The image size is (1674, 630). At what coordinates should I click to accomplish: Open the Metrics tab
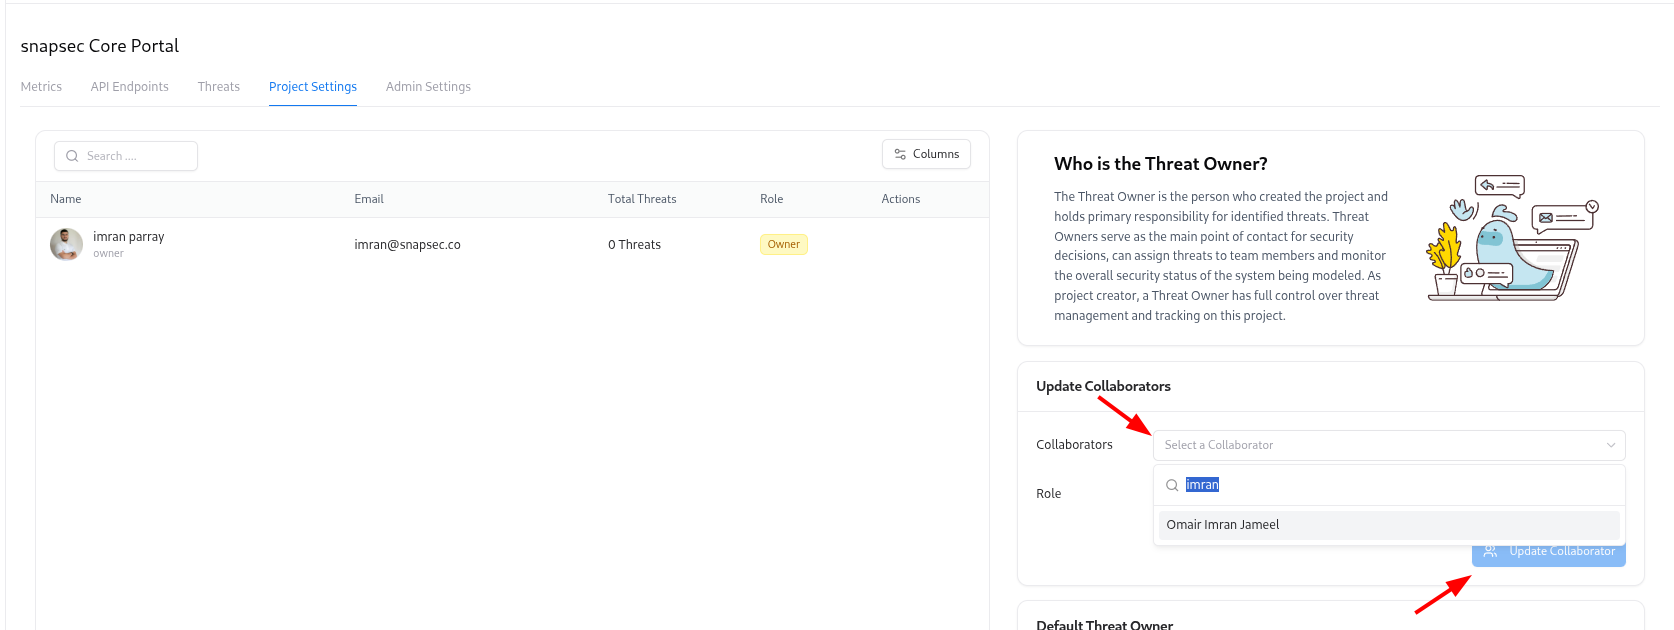[41, 87]
